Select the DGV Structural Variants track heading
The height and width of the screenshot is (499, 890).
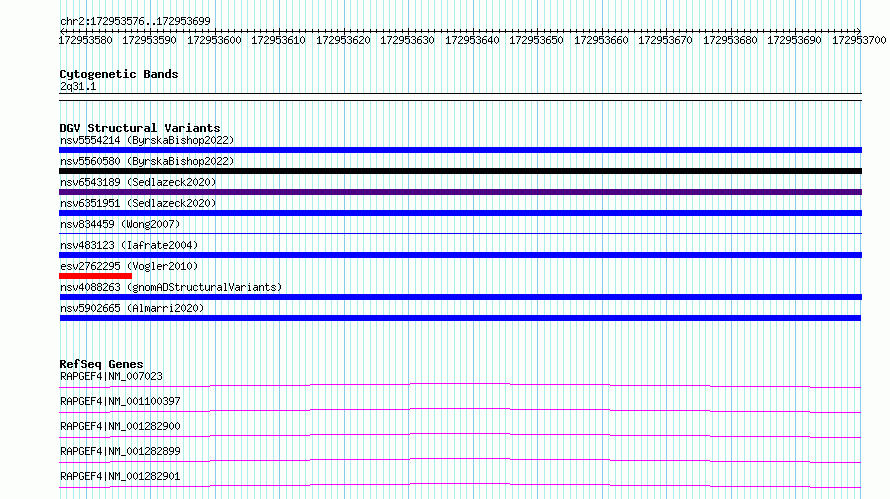140,128
